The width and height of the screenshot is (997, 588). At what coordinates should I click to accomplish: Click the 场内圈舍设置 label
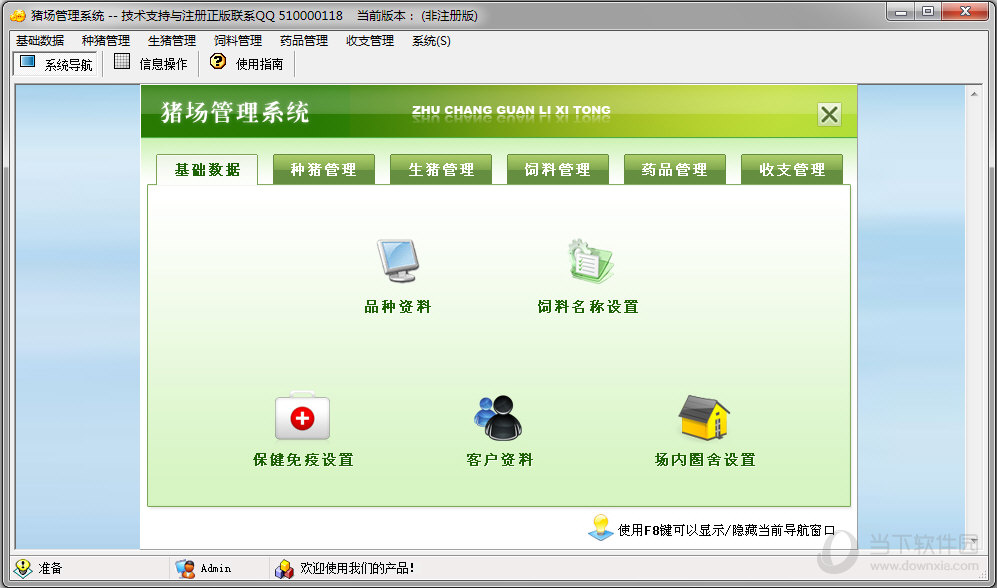[x=705, y=459]
